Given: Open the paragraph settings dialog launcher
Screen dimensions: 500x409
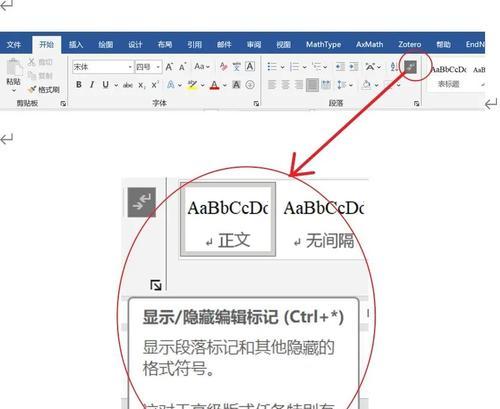Looking at the screenshot, I should tap(416, 104).
